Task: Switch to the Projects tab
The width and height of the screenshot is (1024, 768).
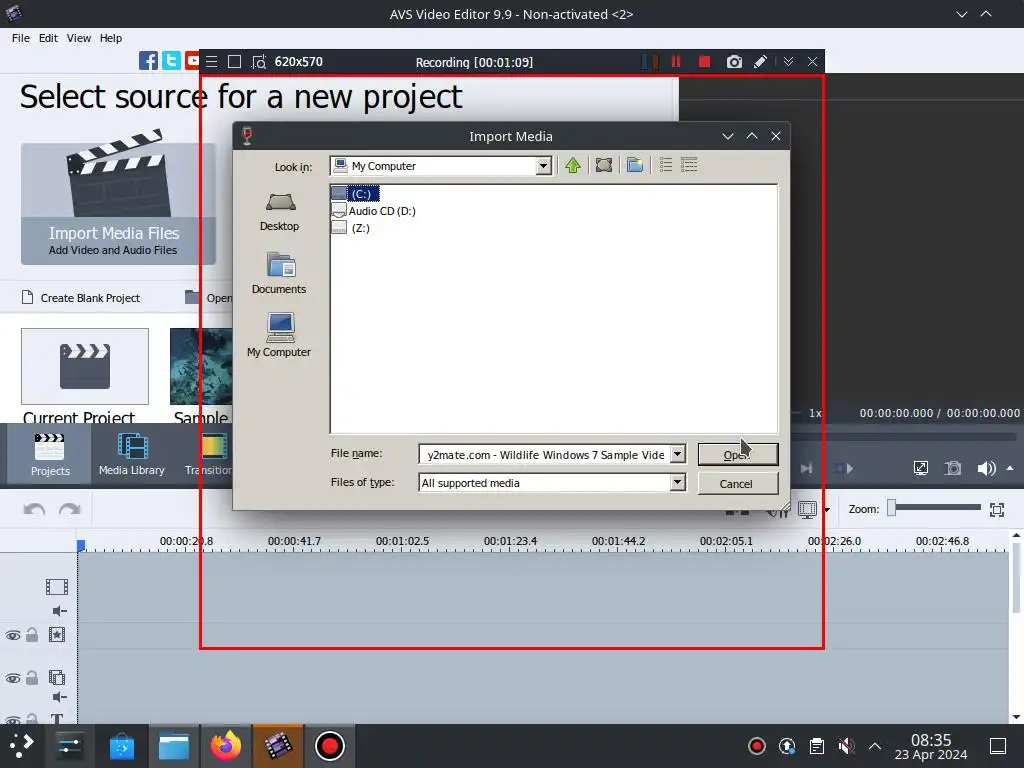Action: pos(50,454)
